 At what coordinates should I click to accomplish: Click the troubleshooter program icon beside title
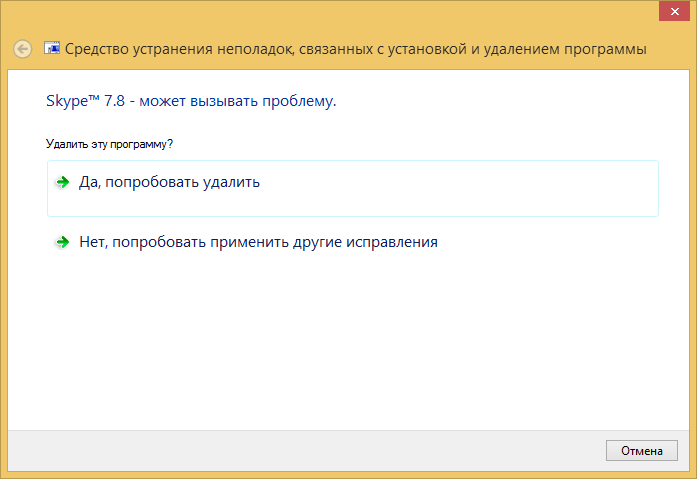(52, 48)
